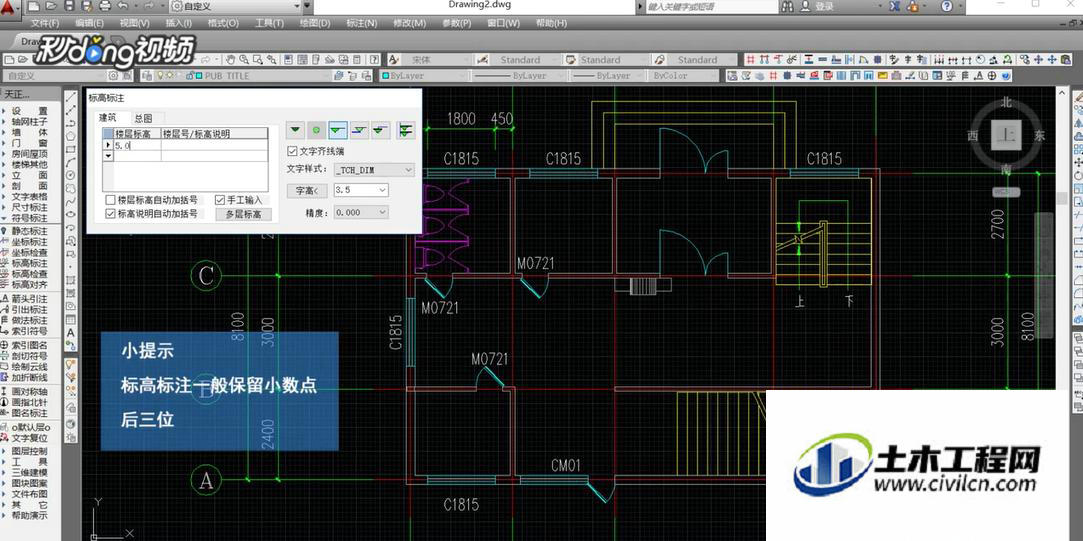Click the Save icon in quick access bar
The width and height of the screenshot is (1083, 541).
pos(70,6)
